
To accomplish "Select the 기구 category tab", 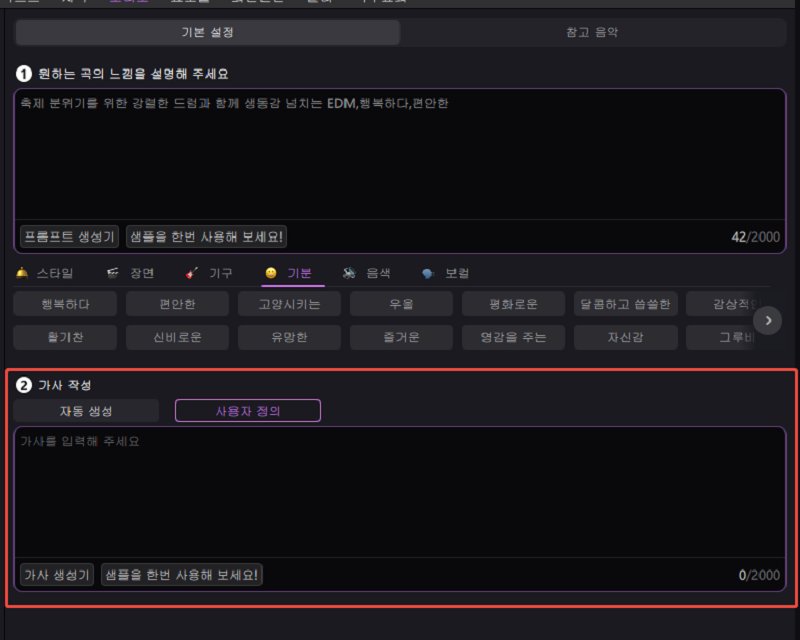I will (209, 273).
